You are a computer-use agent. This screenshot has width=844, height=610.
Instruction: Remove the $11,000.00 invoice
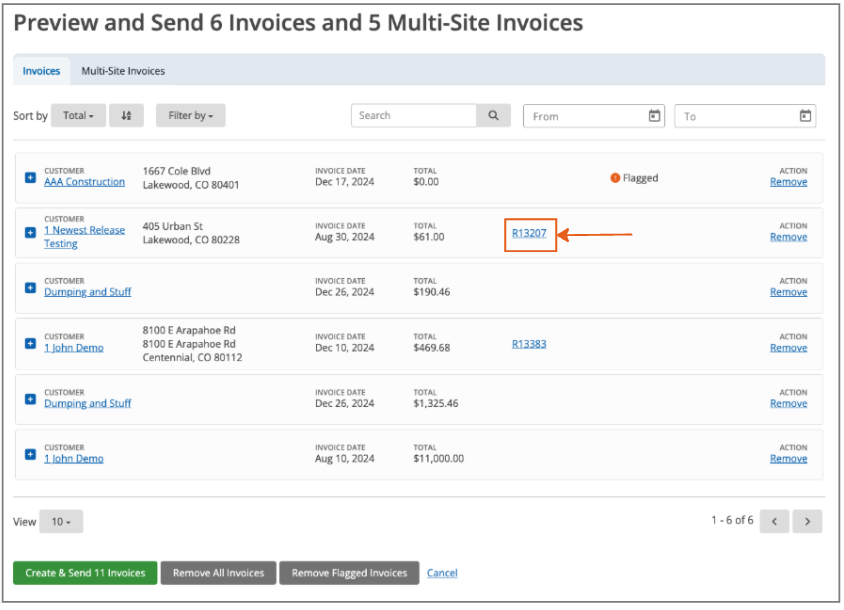(789, 459)
